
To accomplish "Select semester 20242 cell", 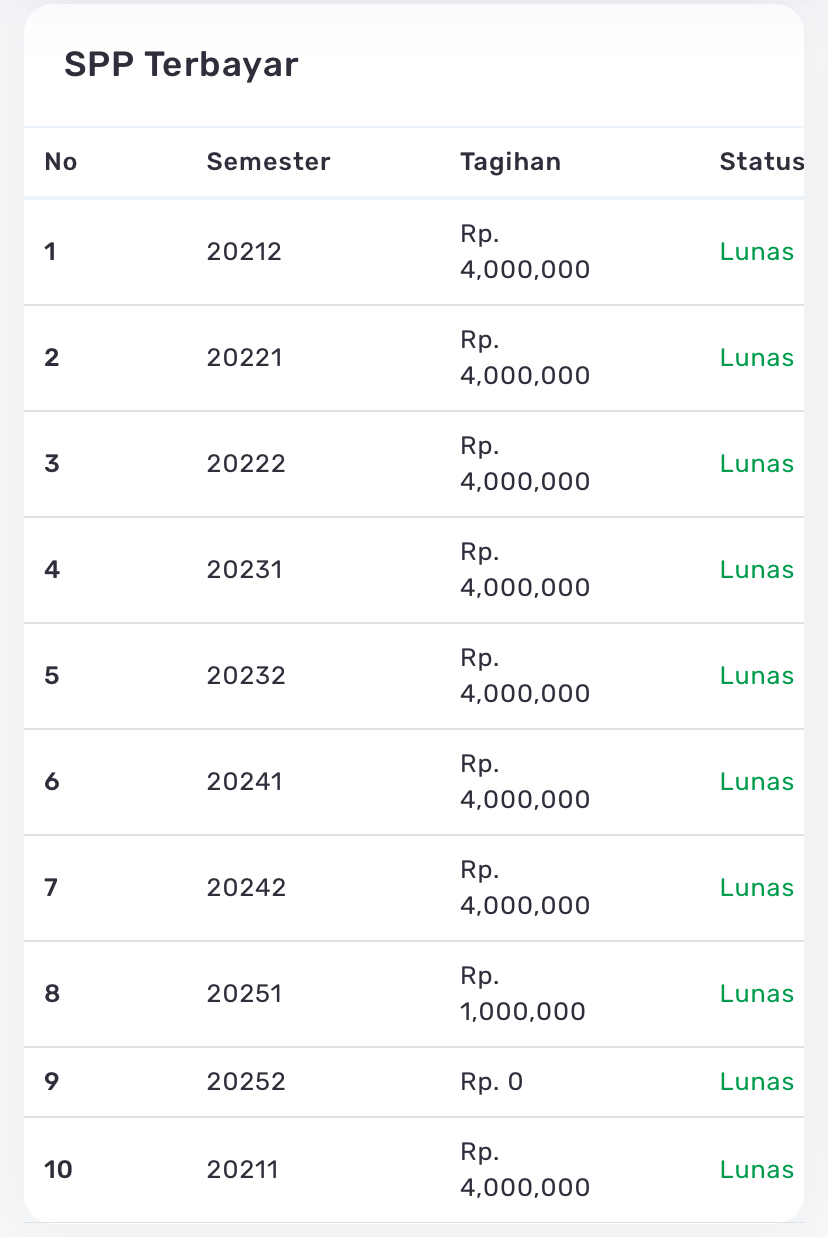I will tap(246, 888).
